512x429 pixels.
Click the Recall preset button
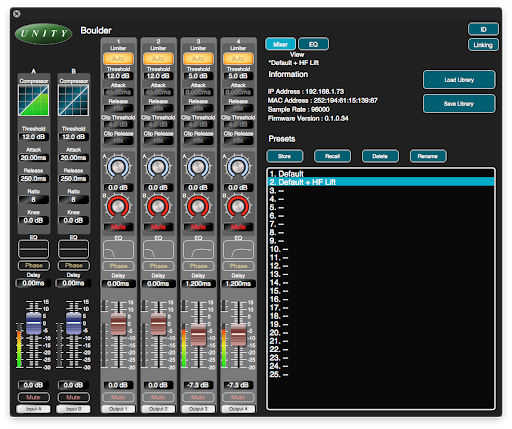click(x=332, y=156)
